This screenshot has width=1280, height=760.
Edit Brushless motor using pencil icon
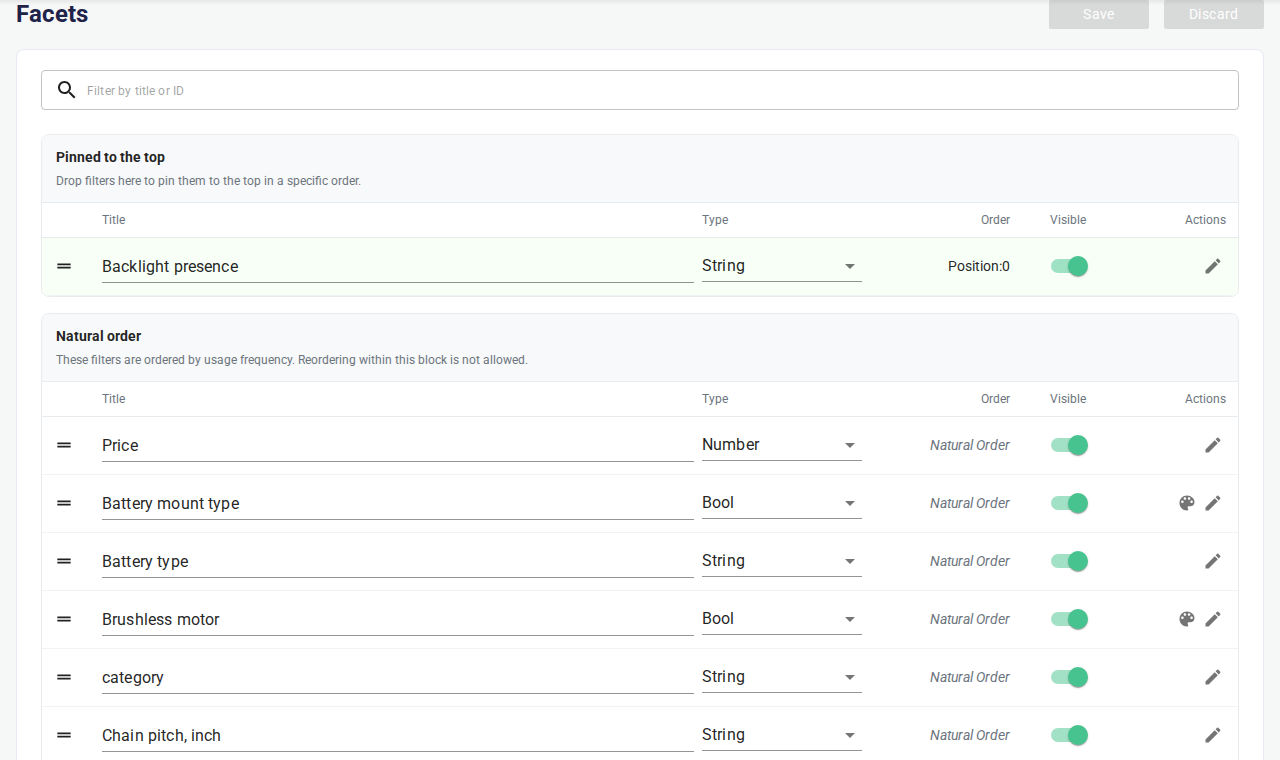1213,619
